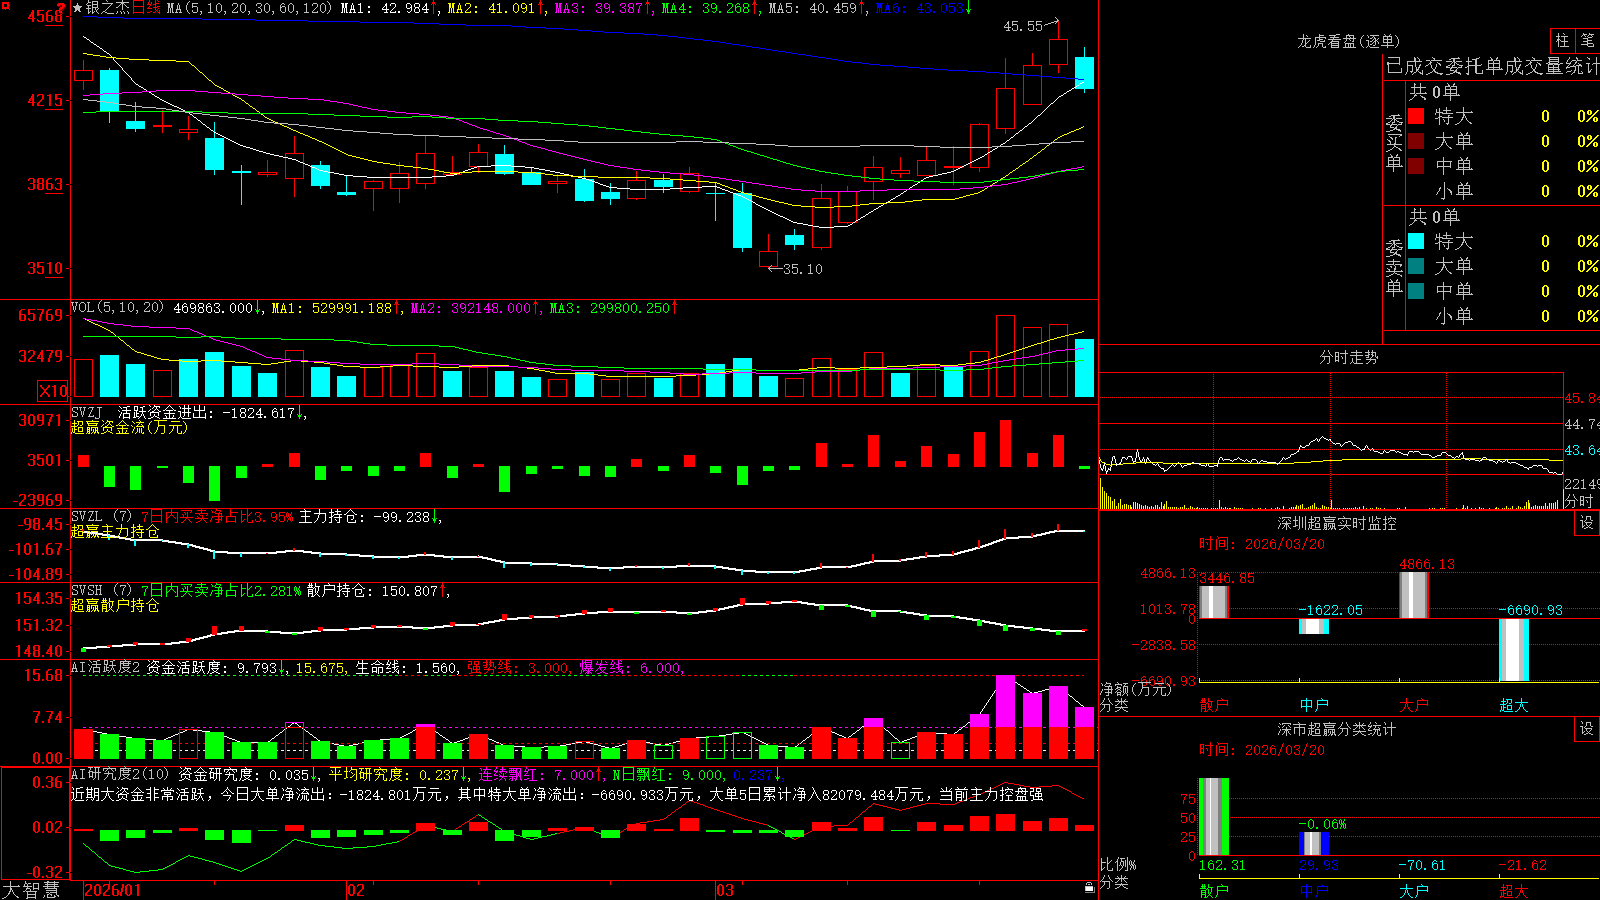1600x900 pixels.
Task: Click the 主力持仓: -99.238 value
Action: 364,517
